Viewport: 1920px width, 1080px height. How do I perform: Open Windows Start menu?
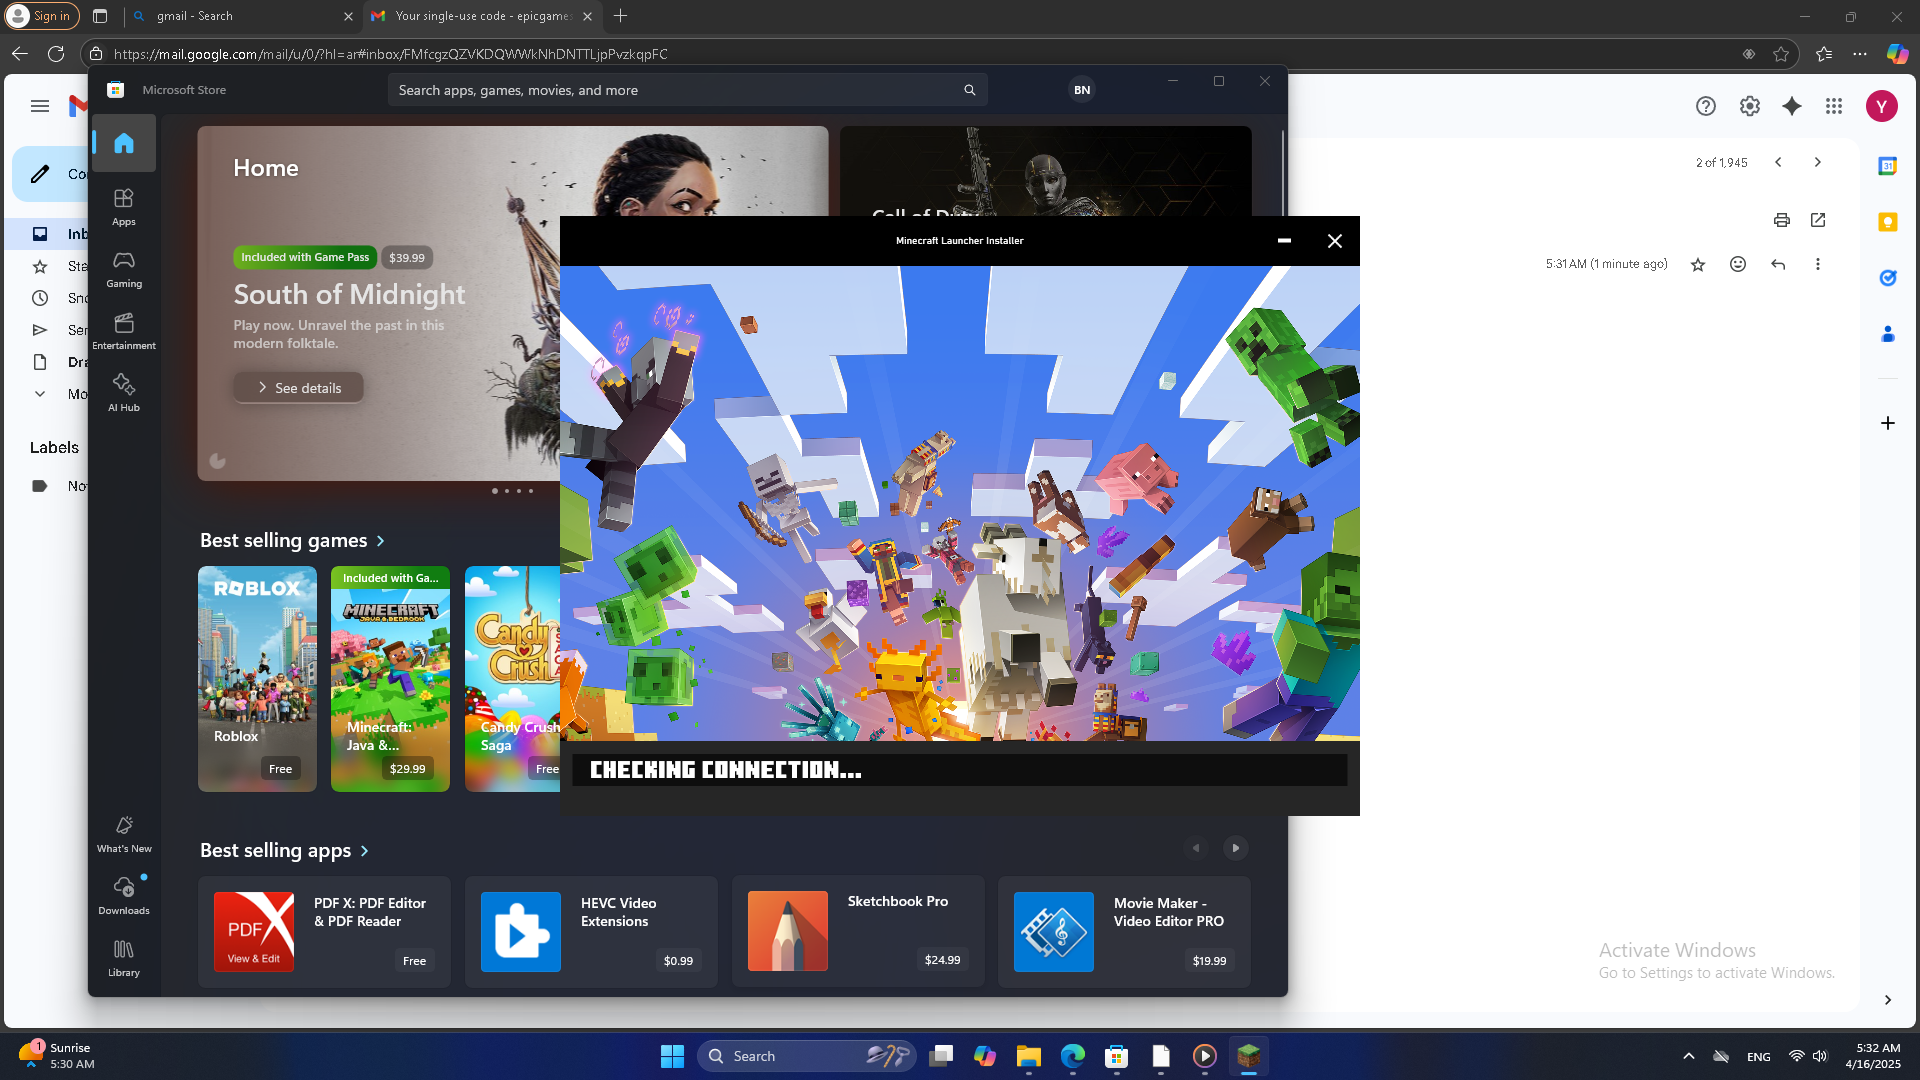[673, 1056]
